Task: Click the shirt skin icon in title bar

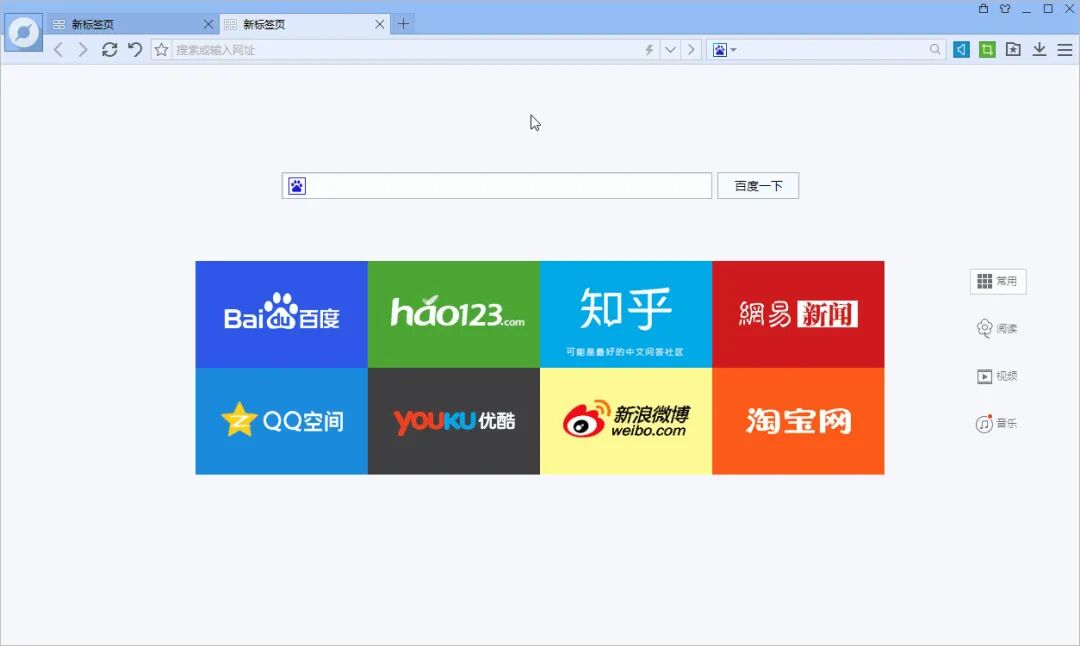Action: point(1005,9)
